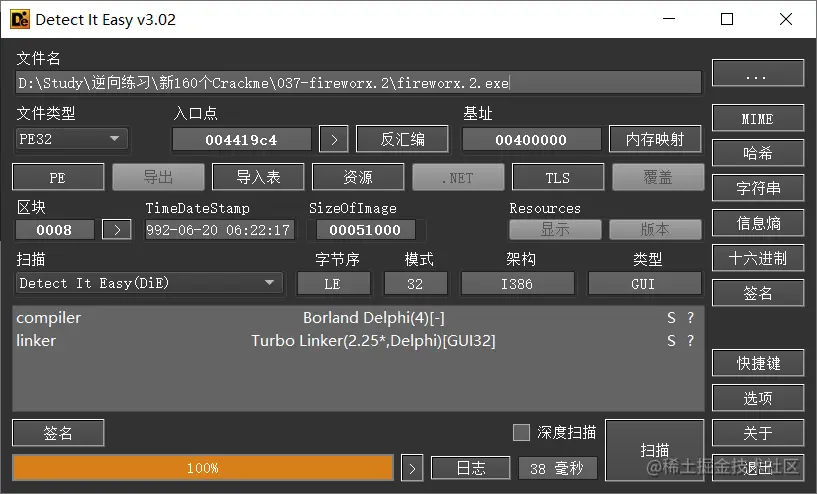817x494 pixels.
Task: Expand the PE32 file type dropdown
Action: pyautogui.click(x=71, y=139)
